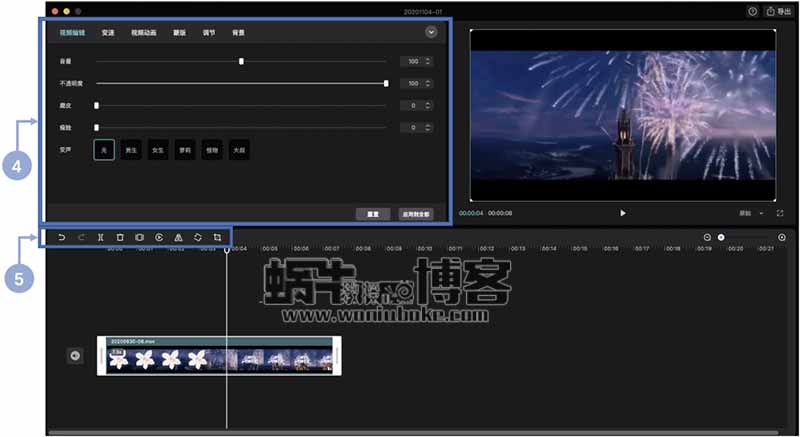This screenshot has height=437, width=800.
Task: Click the 不透明度 opacity slider handle
Action: (386, 83)
